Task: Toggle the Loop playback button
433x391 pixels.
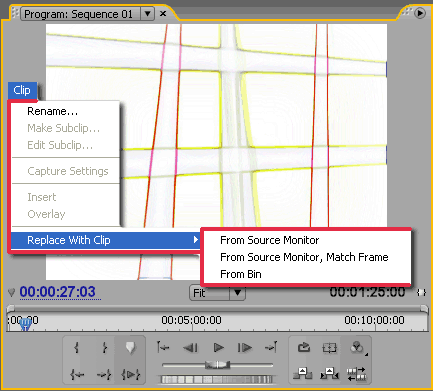Action: (303, 348)
